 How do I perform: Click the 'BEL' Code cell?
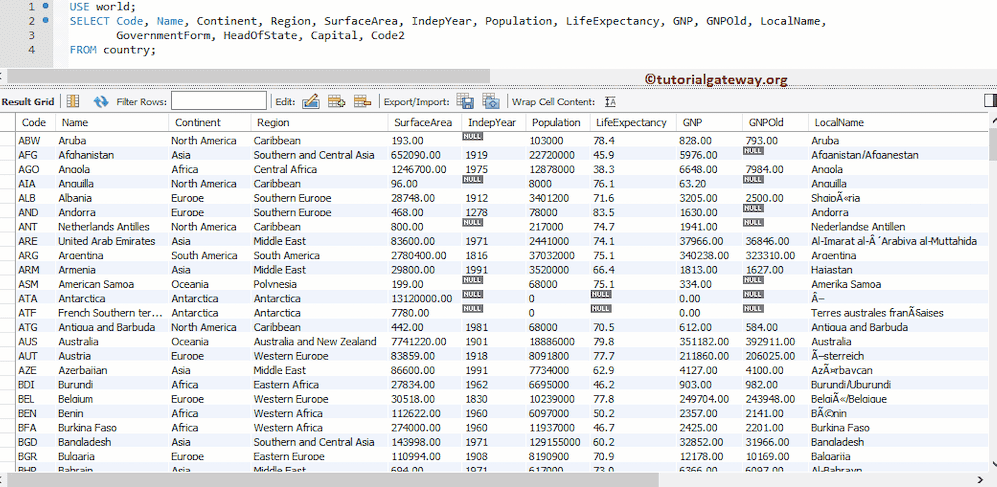point(35,399)
